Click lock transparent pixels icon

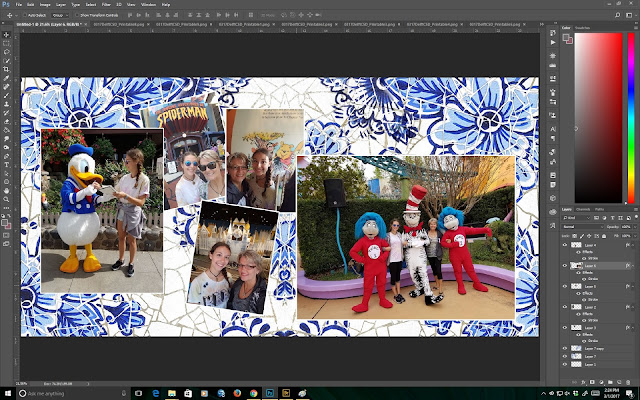575,236
